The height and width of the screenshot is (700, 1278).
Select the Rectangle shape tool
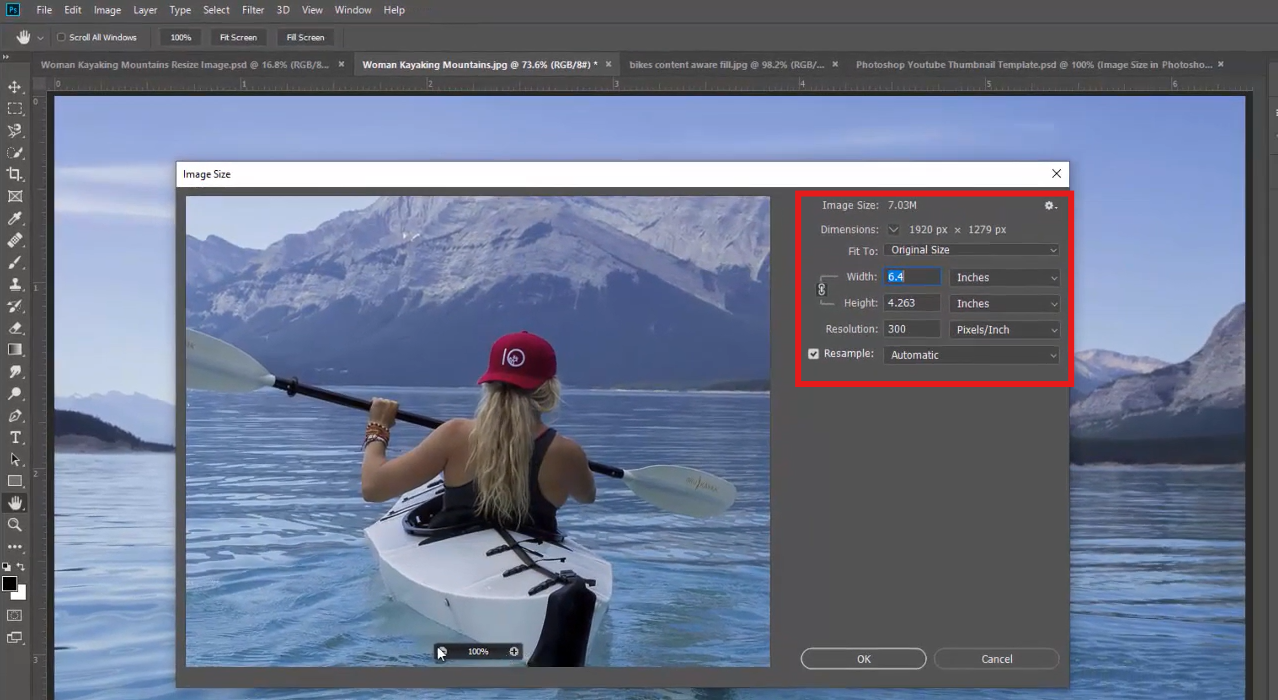(x=15, y=482)
